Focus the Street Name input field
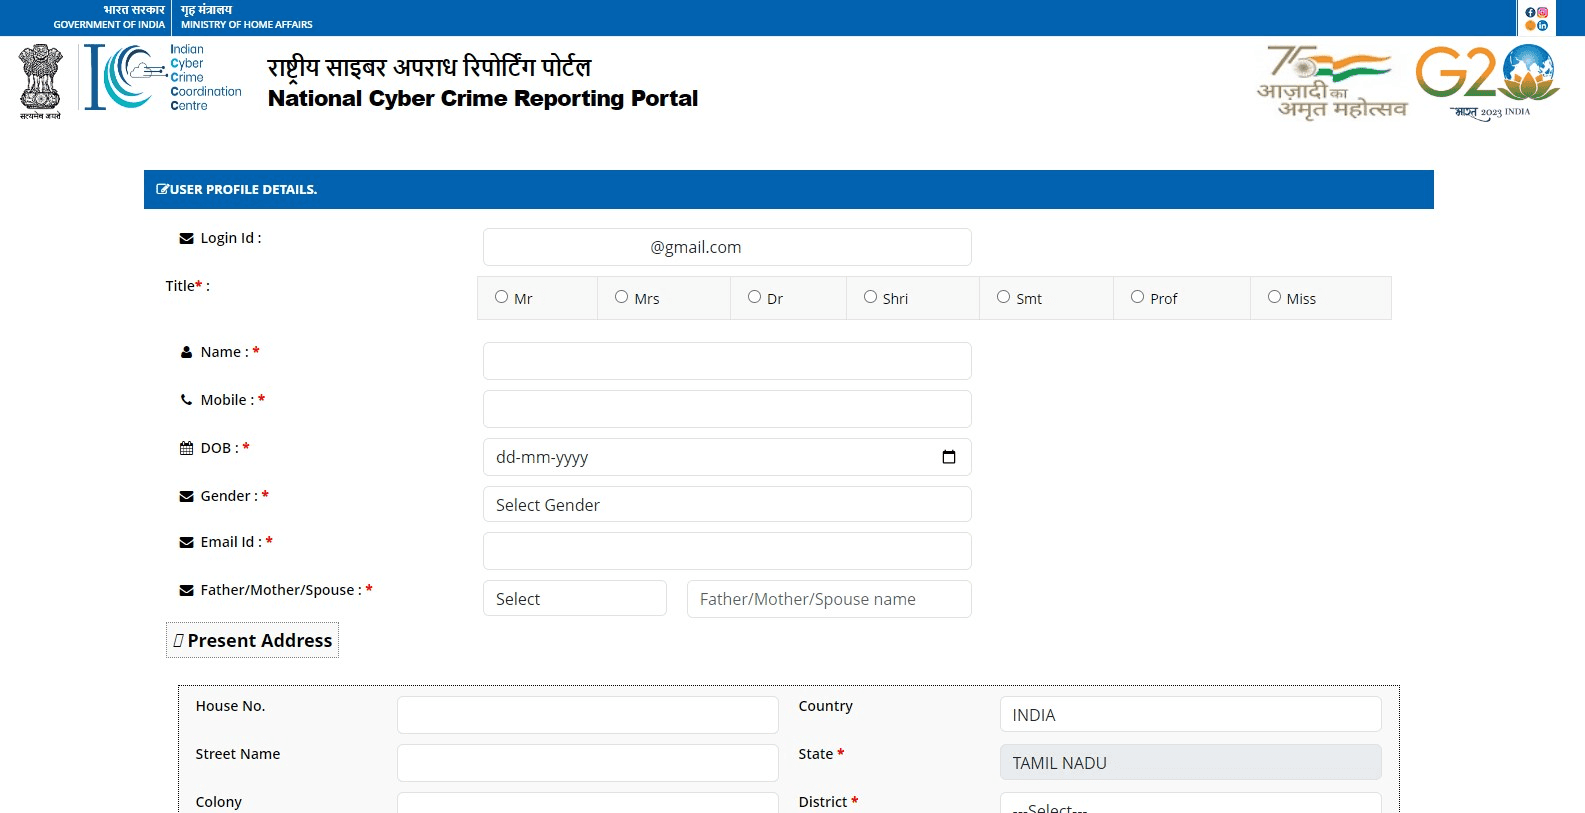Viewport: 1585px width, 813px height. 587,763
